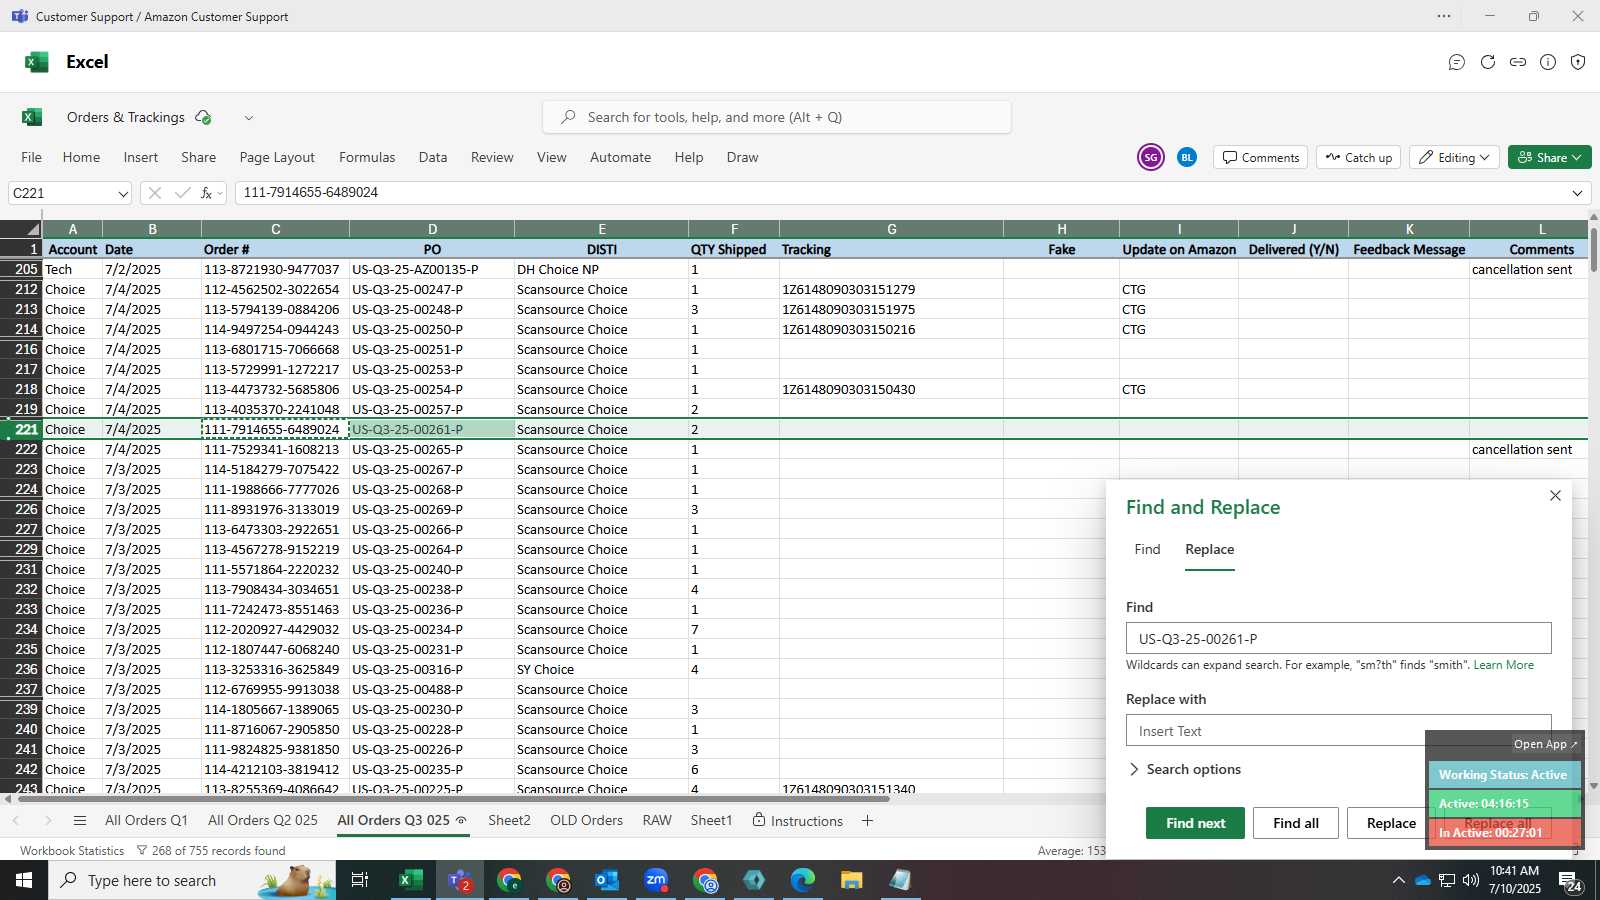Click the cancel X icon in formula bar

tap(154, 193)
